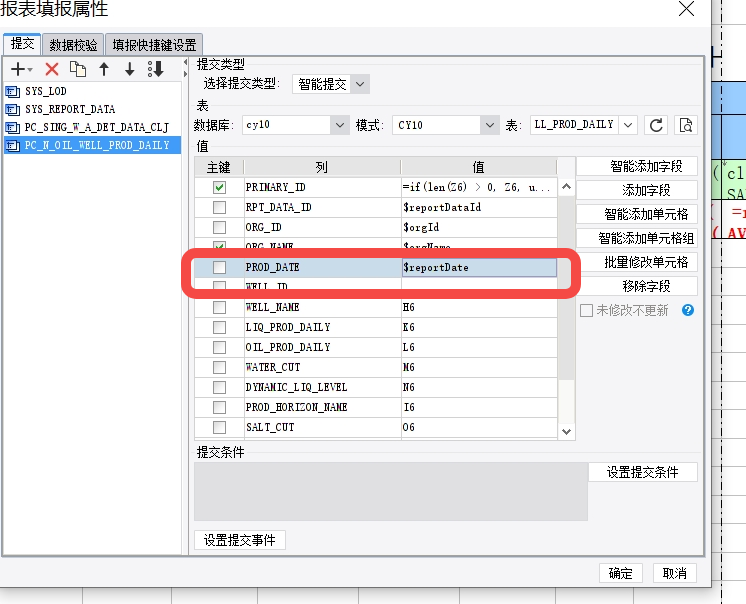Select PC_SING_W_A_DET_DATA_CLJ item
This screenshot has height=604, width=746.
coord(92,127)
